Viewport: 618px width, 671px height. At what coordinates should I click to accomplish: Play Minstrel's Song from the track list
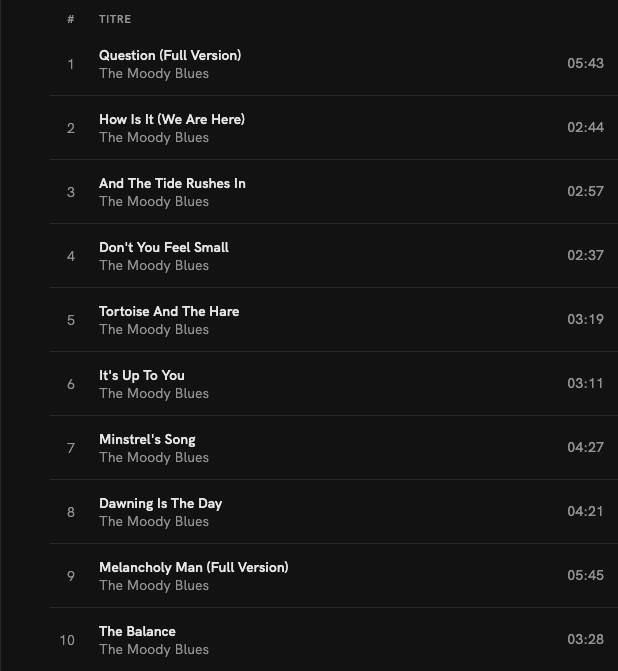pyautogui.click(x=147, y=439)
